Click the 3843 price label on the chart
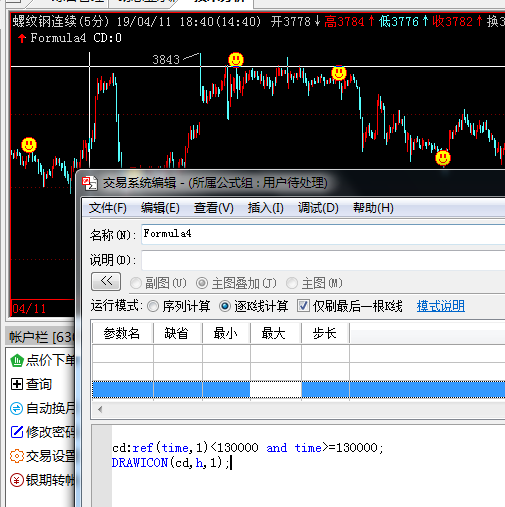The image size is (505, 507). click(166, 60)
